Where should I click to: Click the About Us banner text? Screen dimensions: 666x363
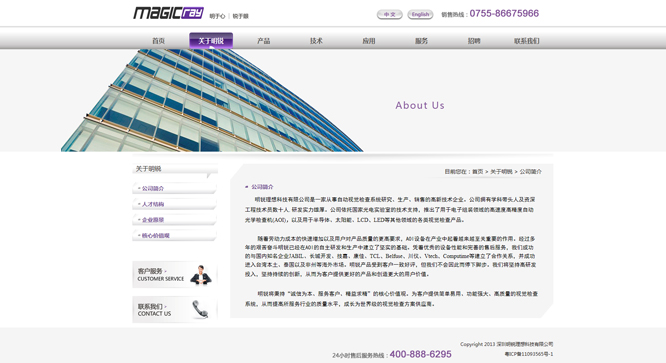click(x=420, y=105)
